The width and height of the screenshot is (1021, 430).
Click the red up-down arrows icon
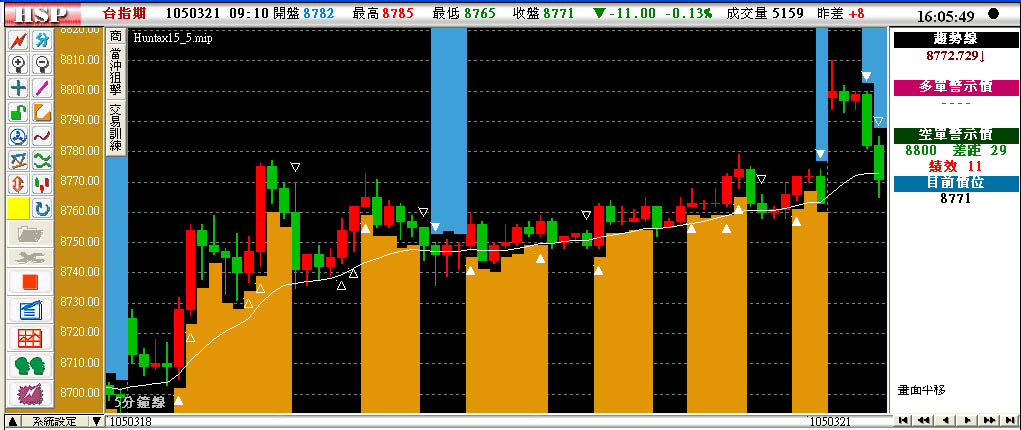tap(19, 185)
